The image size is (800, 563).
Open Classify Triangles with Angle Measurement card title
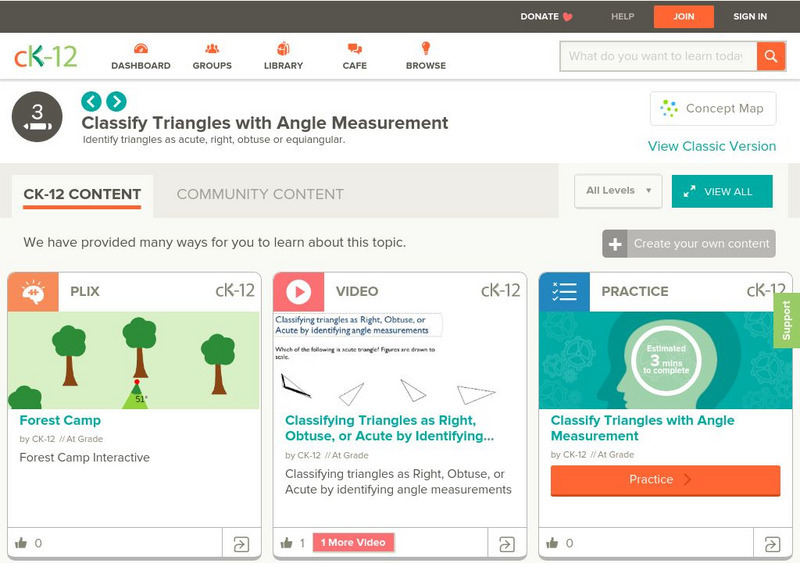642,428
